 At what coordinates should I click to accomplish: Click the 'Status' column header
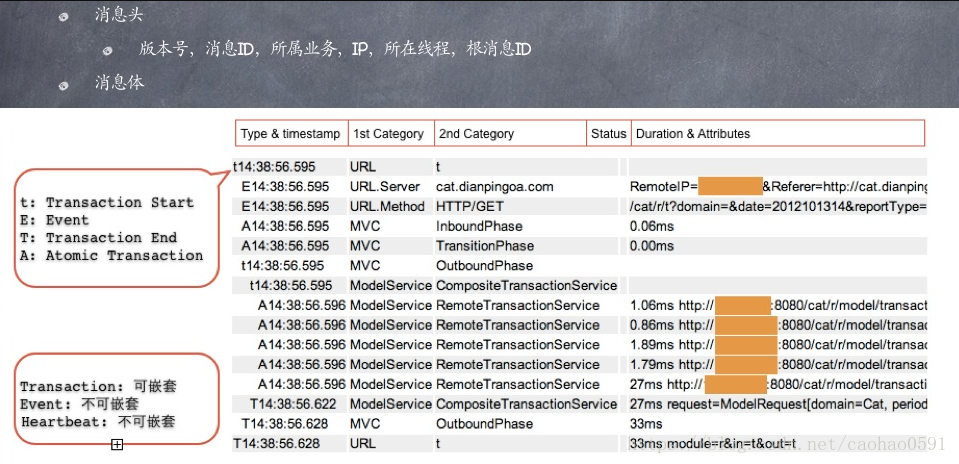[x=609, y=134]
